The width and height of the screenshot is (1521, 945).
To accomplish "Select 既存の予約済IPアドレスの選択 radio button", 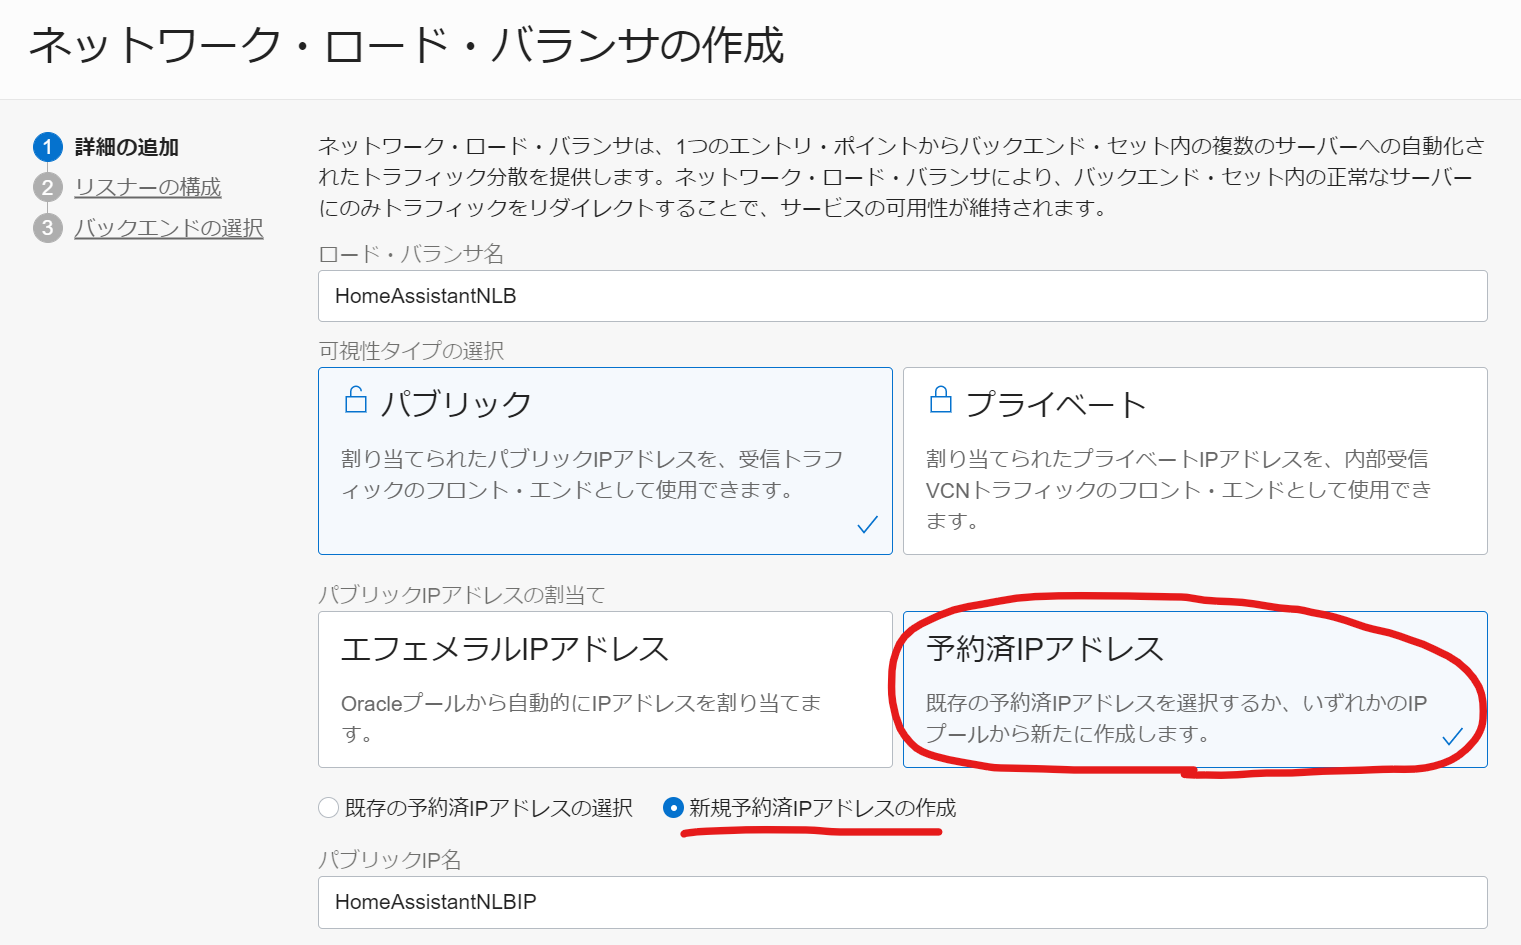I will coord(328,808).
